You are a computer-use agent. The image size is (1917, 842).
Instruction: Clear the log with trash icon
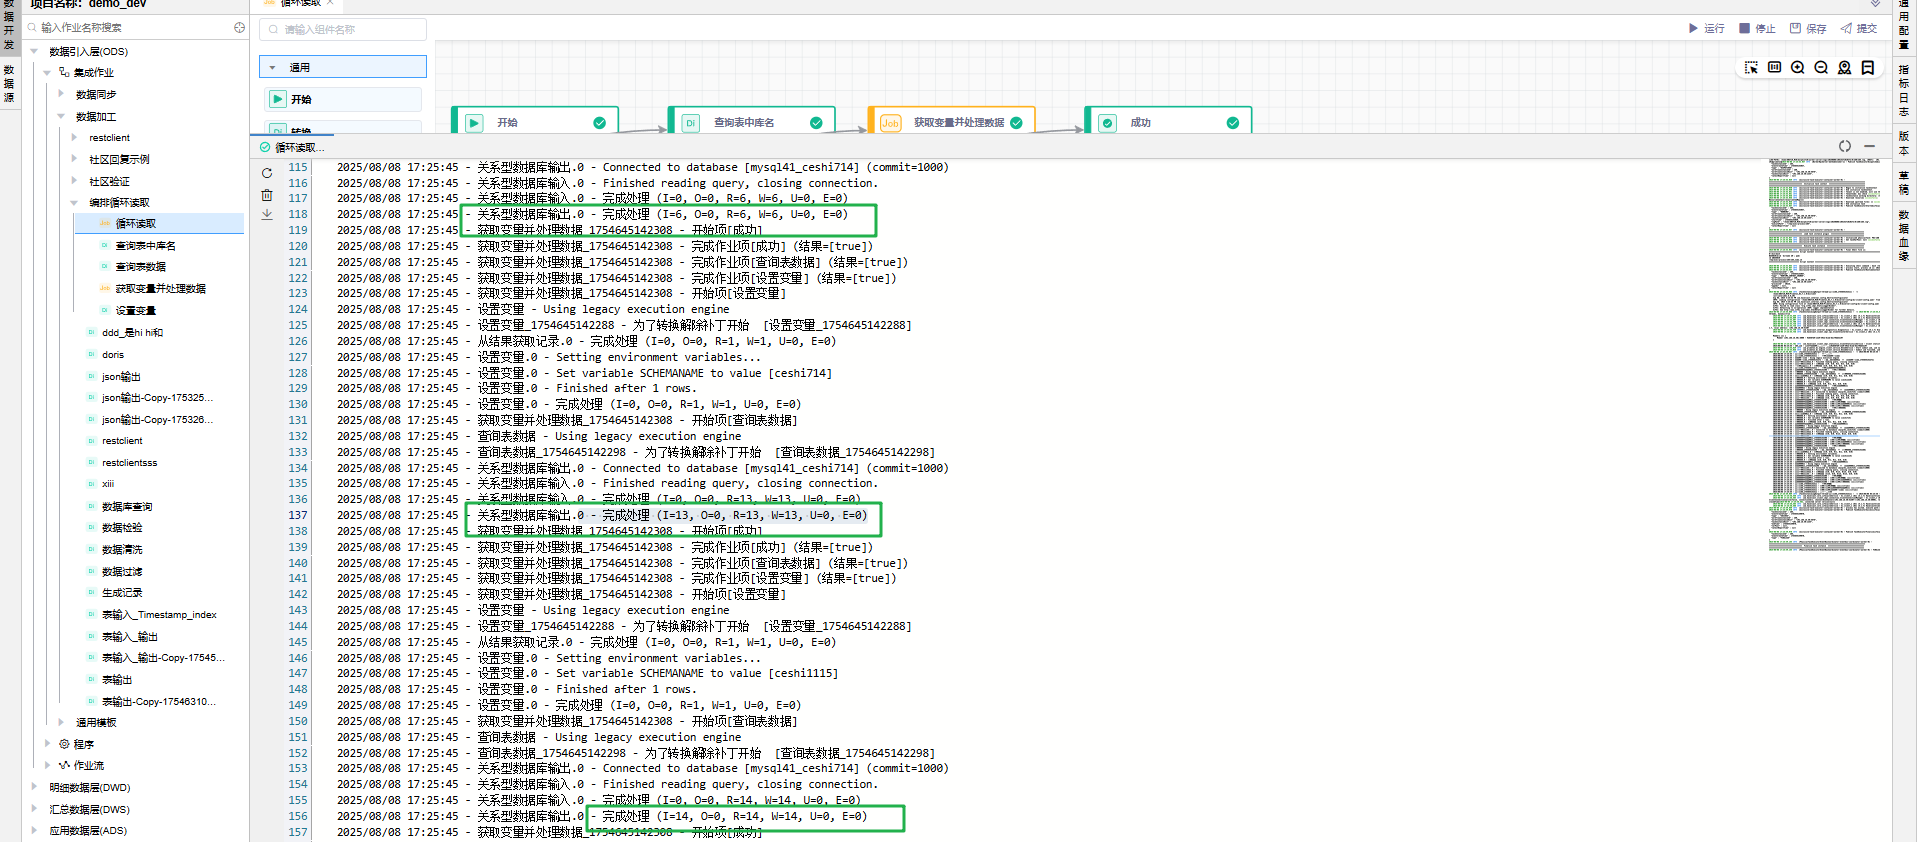267,195
